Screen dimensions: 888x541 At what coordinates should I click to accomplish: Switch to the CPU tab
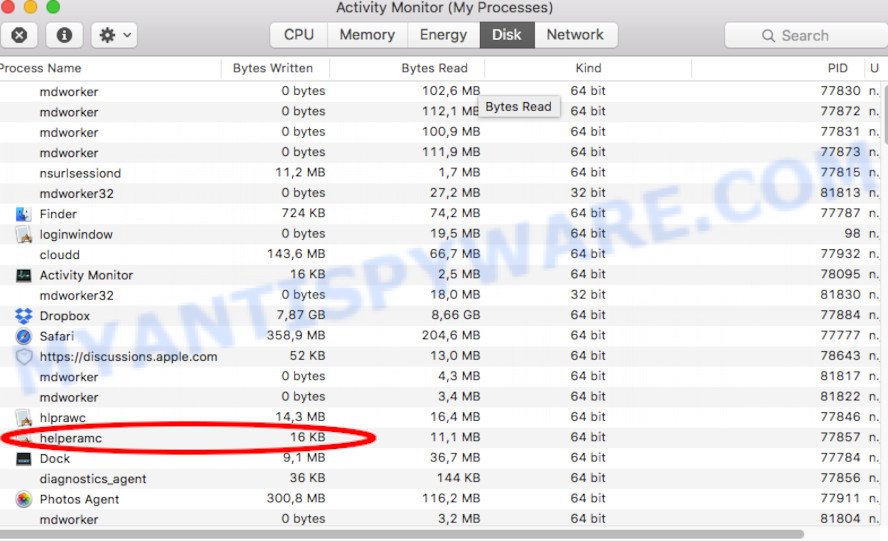pos(298,35)
